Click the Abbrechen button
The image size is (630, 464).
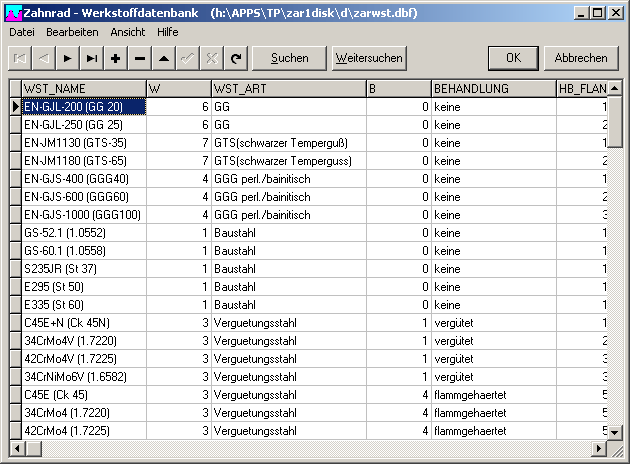(581, 58)
